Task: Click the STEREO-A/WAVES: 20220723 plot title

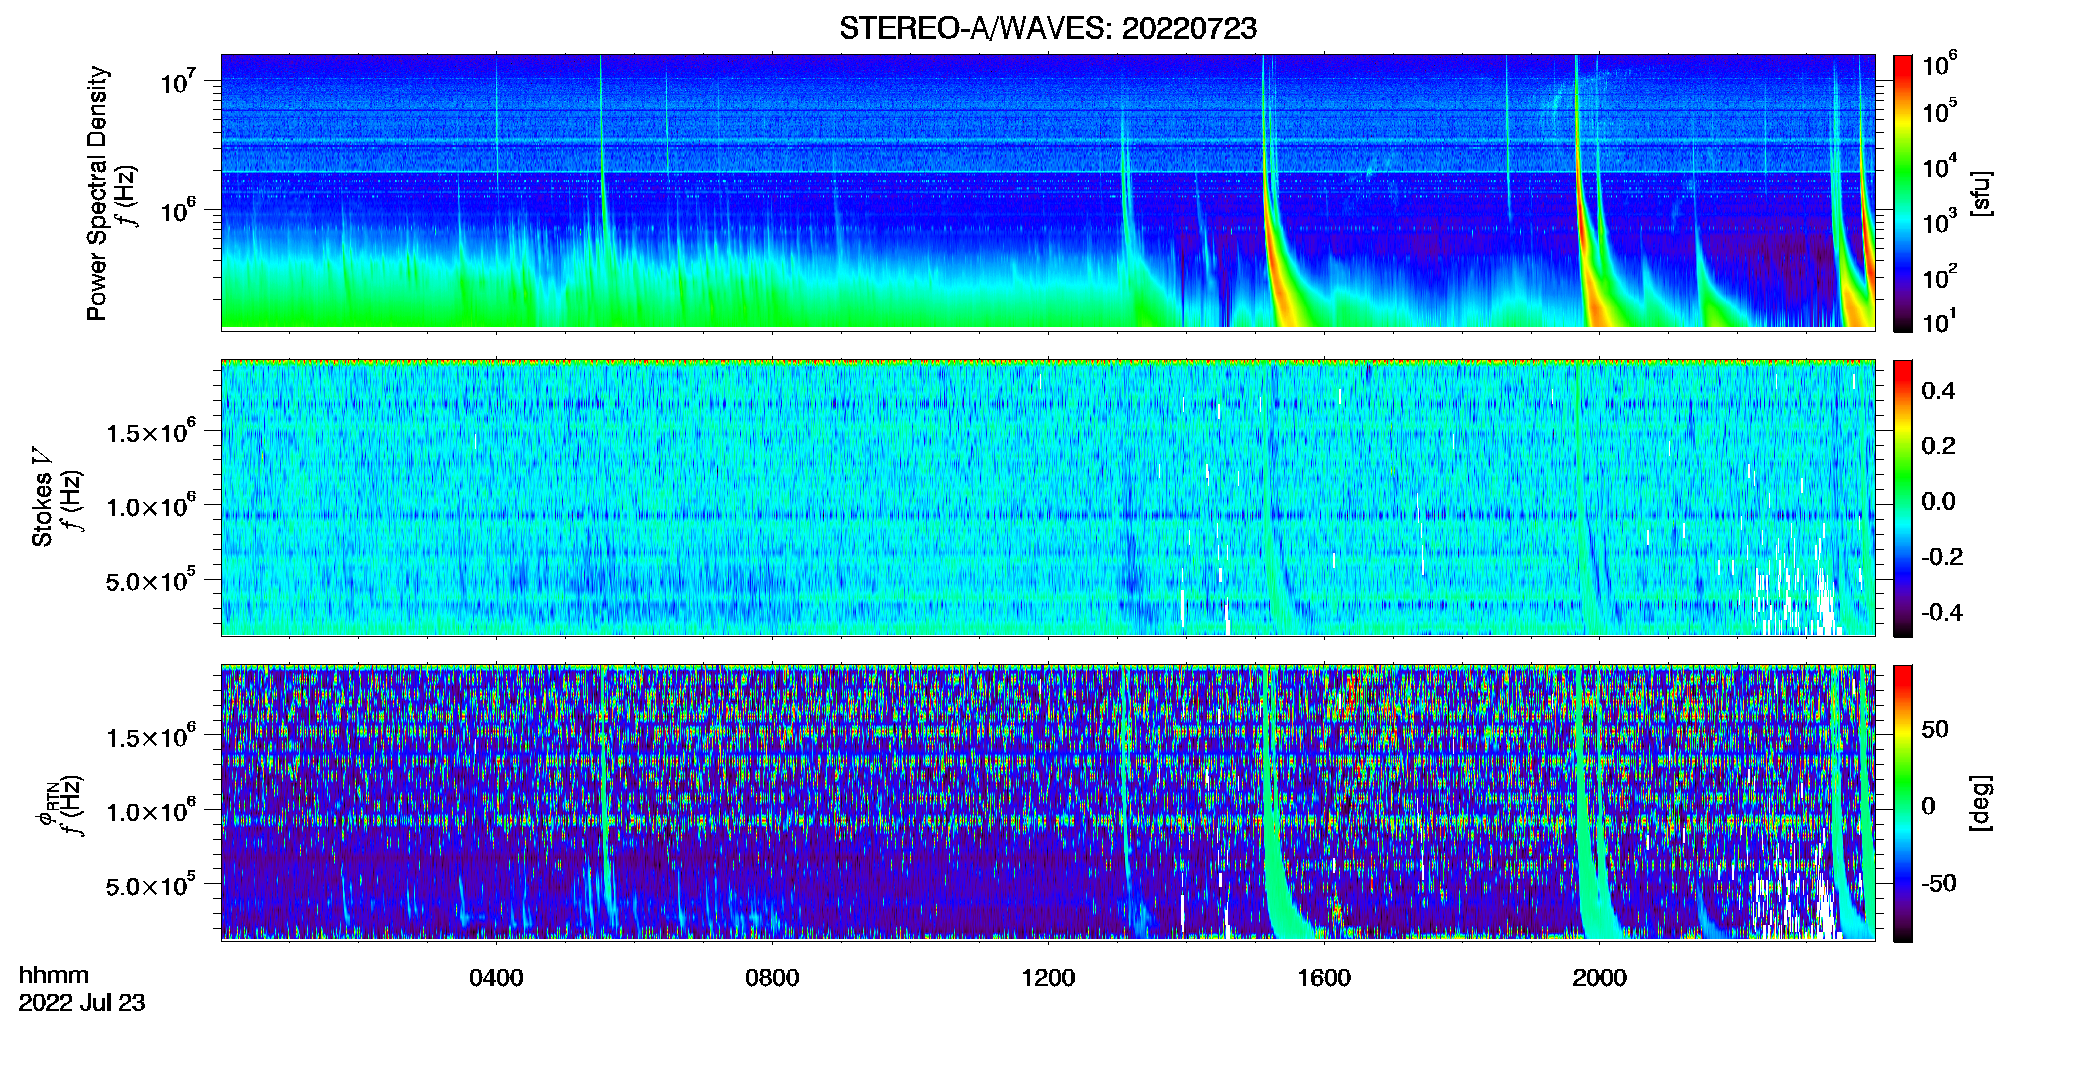Action: (x=1048, y=29)
